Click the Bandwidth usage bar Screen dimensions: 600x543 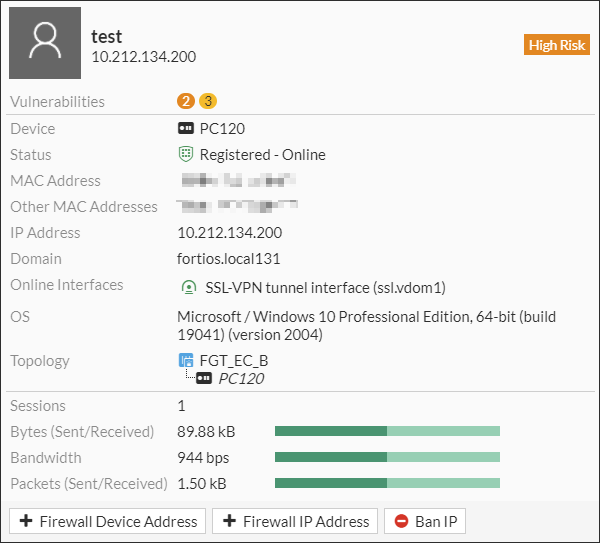[x=387, y=458]
